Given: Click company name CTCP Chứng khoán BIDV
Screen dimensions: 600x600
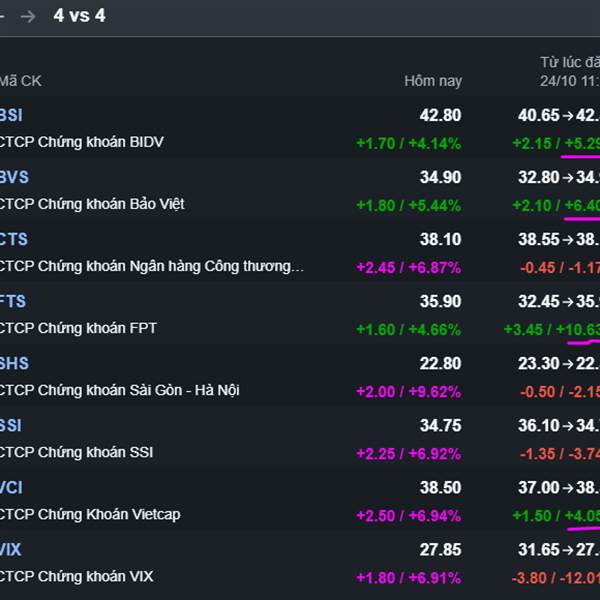Looking at the screenshot, I should 82,142.
